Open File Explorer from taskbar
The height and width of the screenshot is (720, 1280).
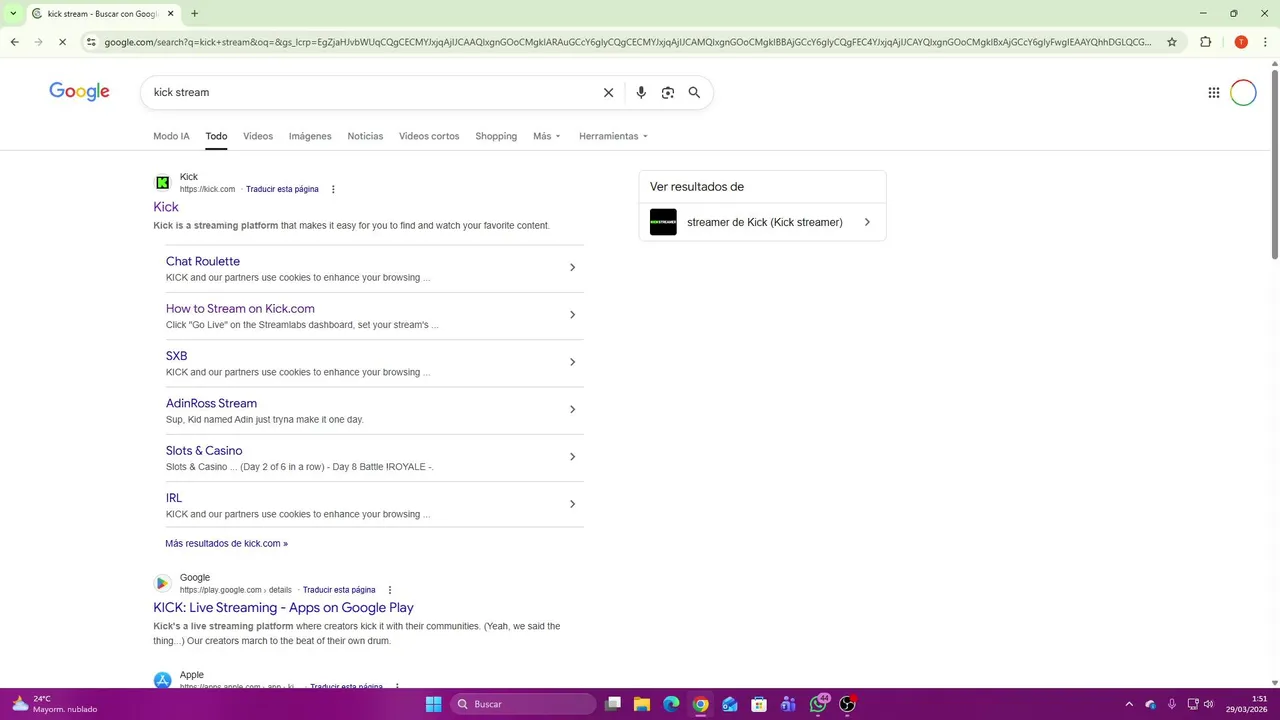pos(642,704)
